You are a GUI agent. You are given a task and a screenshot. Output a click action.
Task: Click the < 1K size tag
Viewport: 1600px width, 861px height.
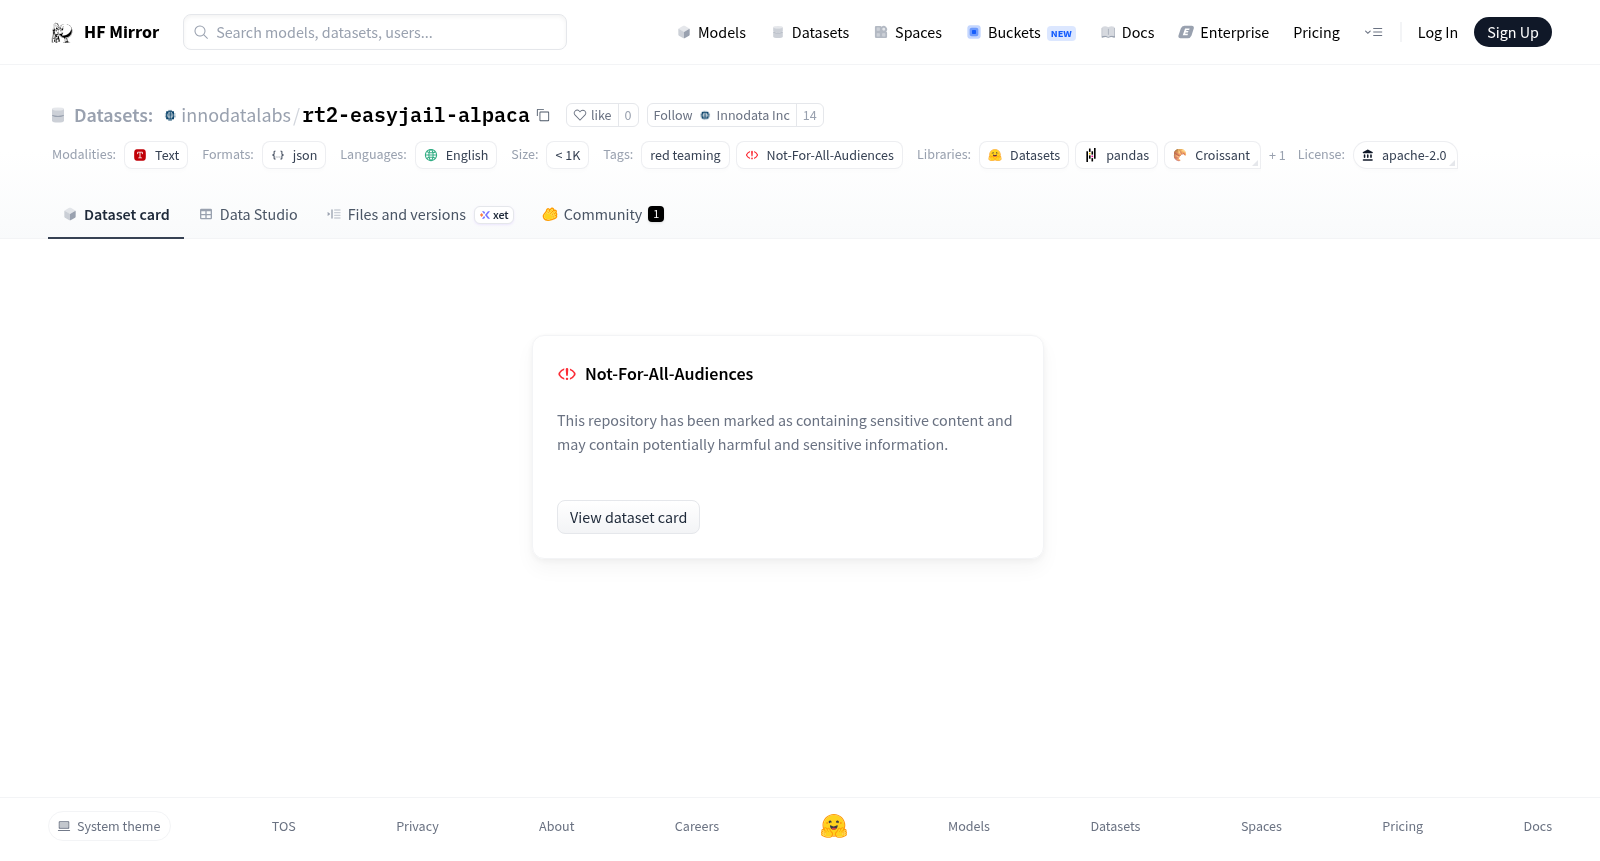coord(568,155)
